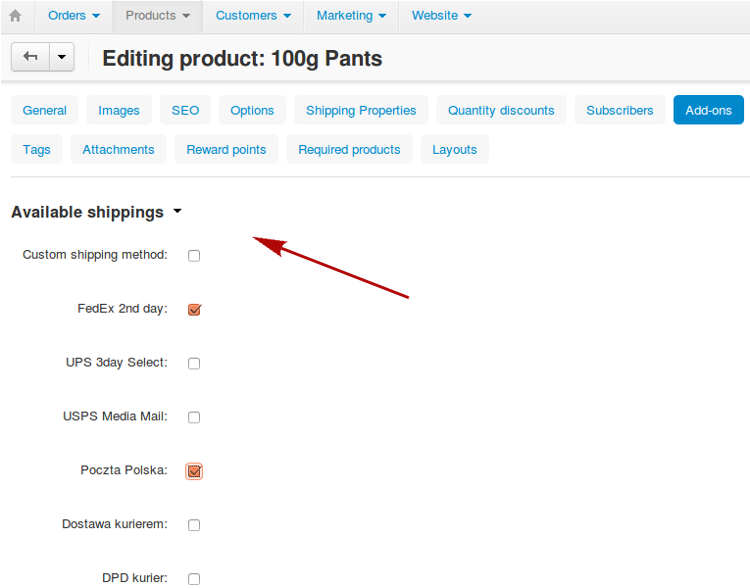Tick the USPS Media Mail checkbox

(x=194, y=417)
